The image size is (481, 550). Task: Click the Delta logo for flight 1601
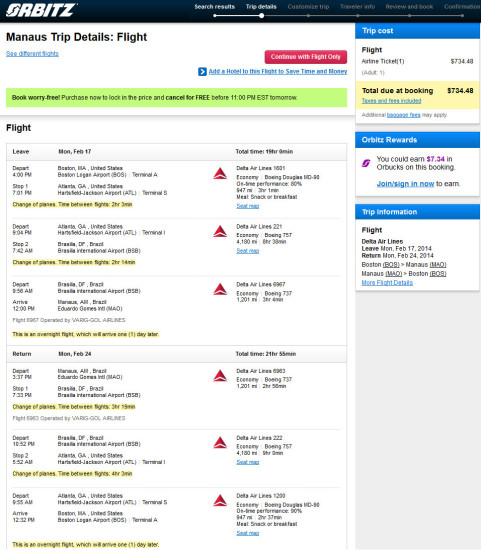(x=220, y=173)
